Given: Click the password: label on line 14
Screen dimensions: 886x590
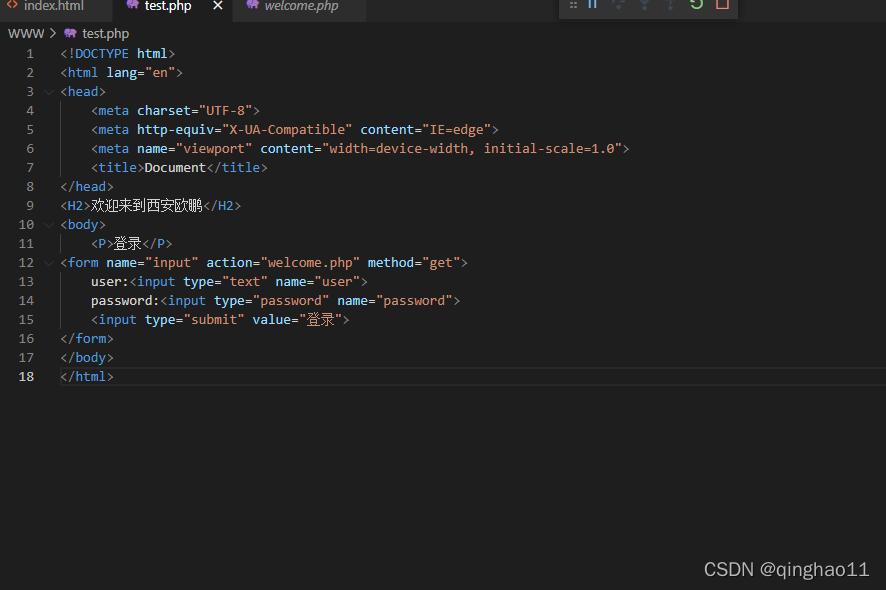Looking at the screenshot, I should (125, 301).
